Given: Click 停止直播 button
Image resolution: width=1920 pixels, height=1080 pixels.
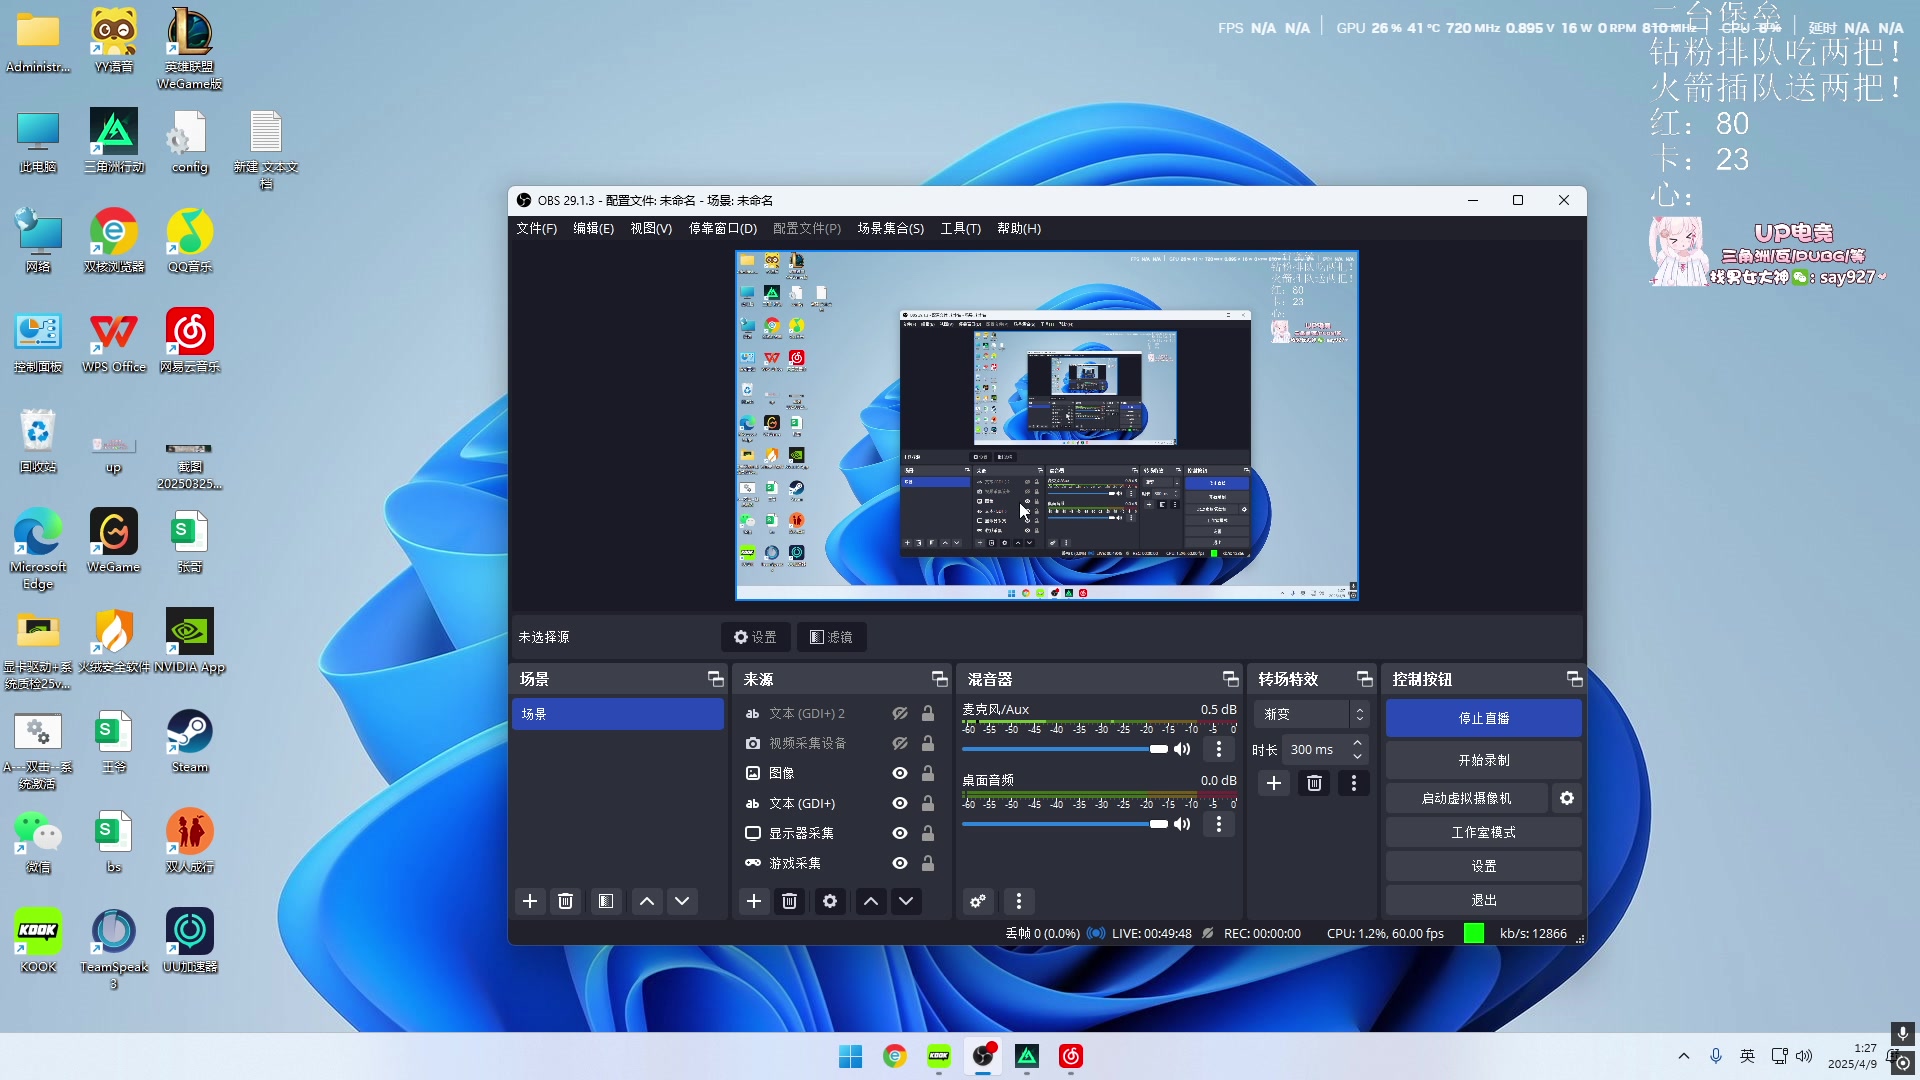Looking at the screenshot, I should pos(1484,718).
